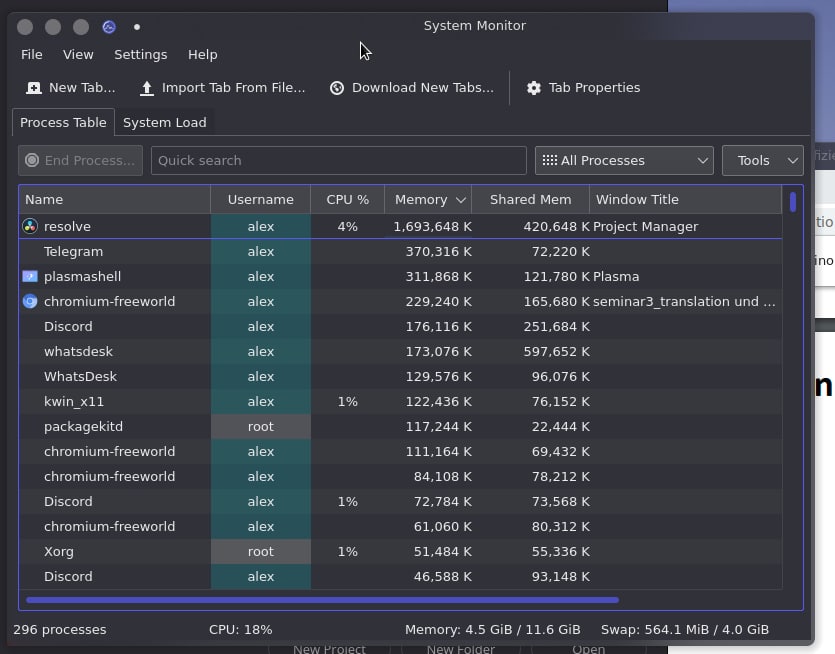This screenshot has height=654, width=835.
Task: Select the Xorg process row
Action: coord(400,552)
